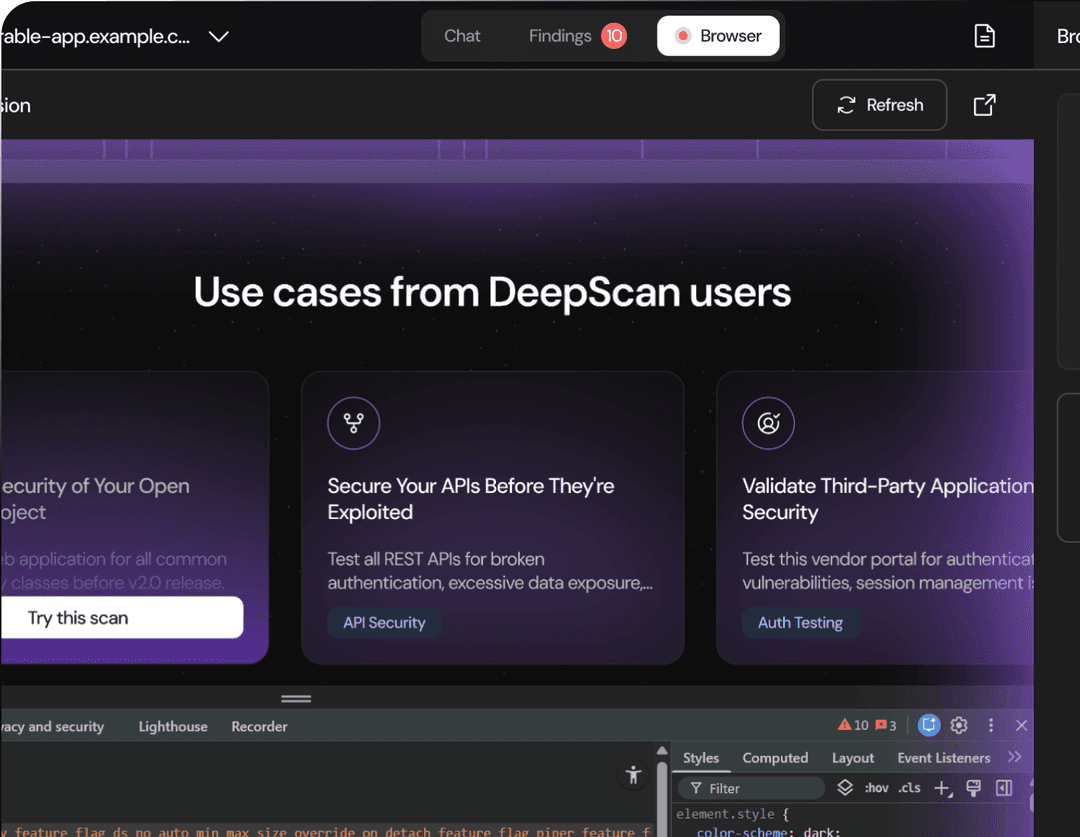Click the branch icon on the APIs card

[353, 423]
